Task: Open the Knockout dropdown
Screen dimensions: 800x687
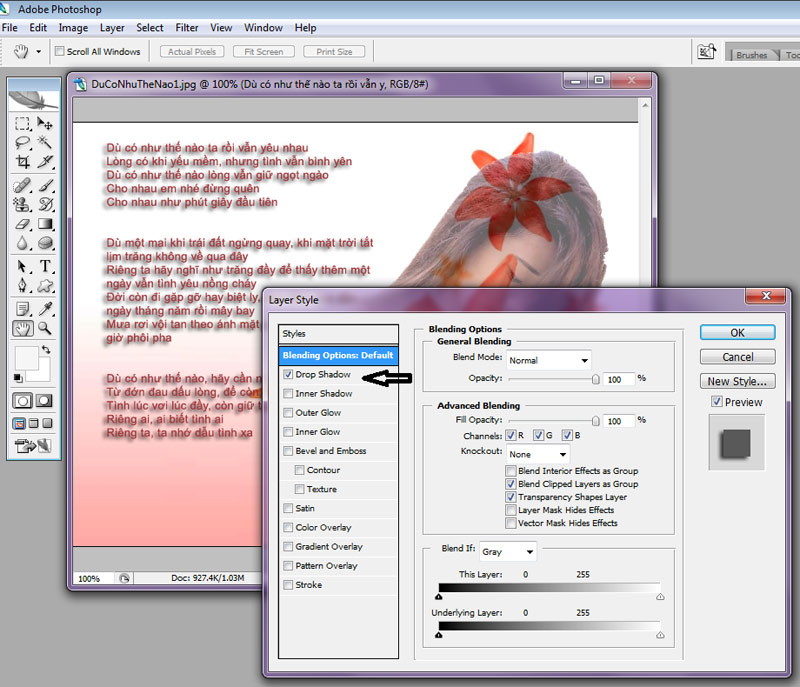Action: (x=537, y=454)
